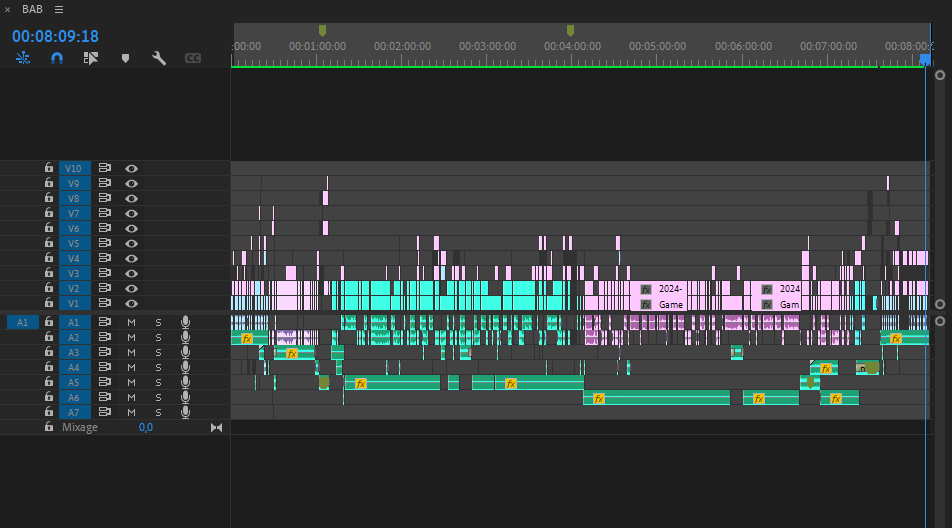
Task: Enable voice-over record on track A1
Action: pos(185,322)
